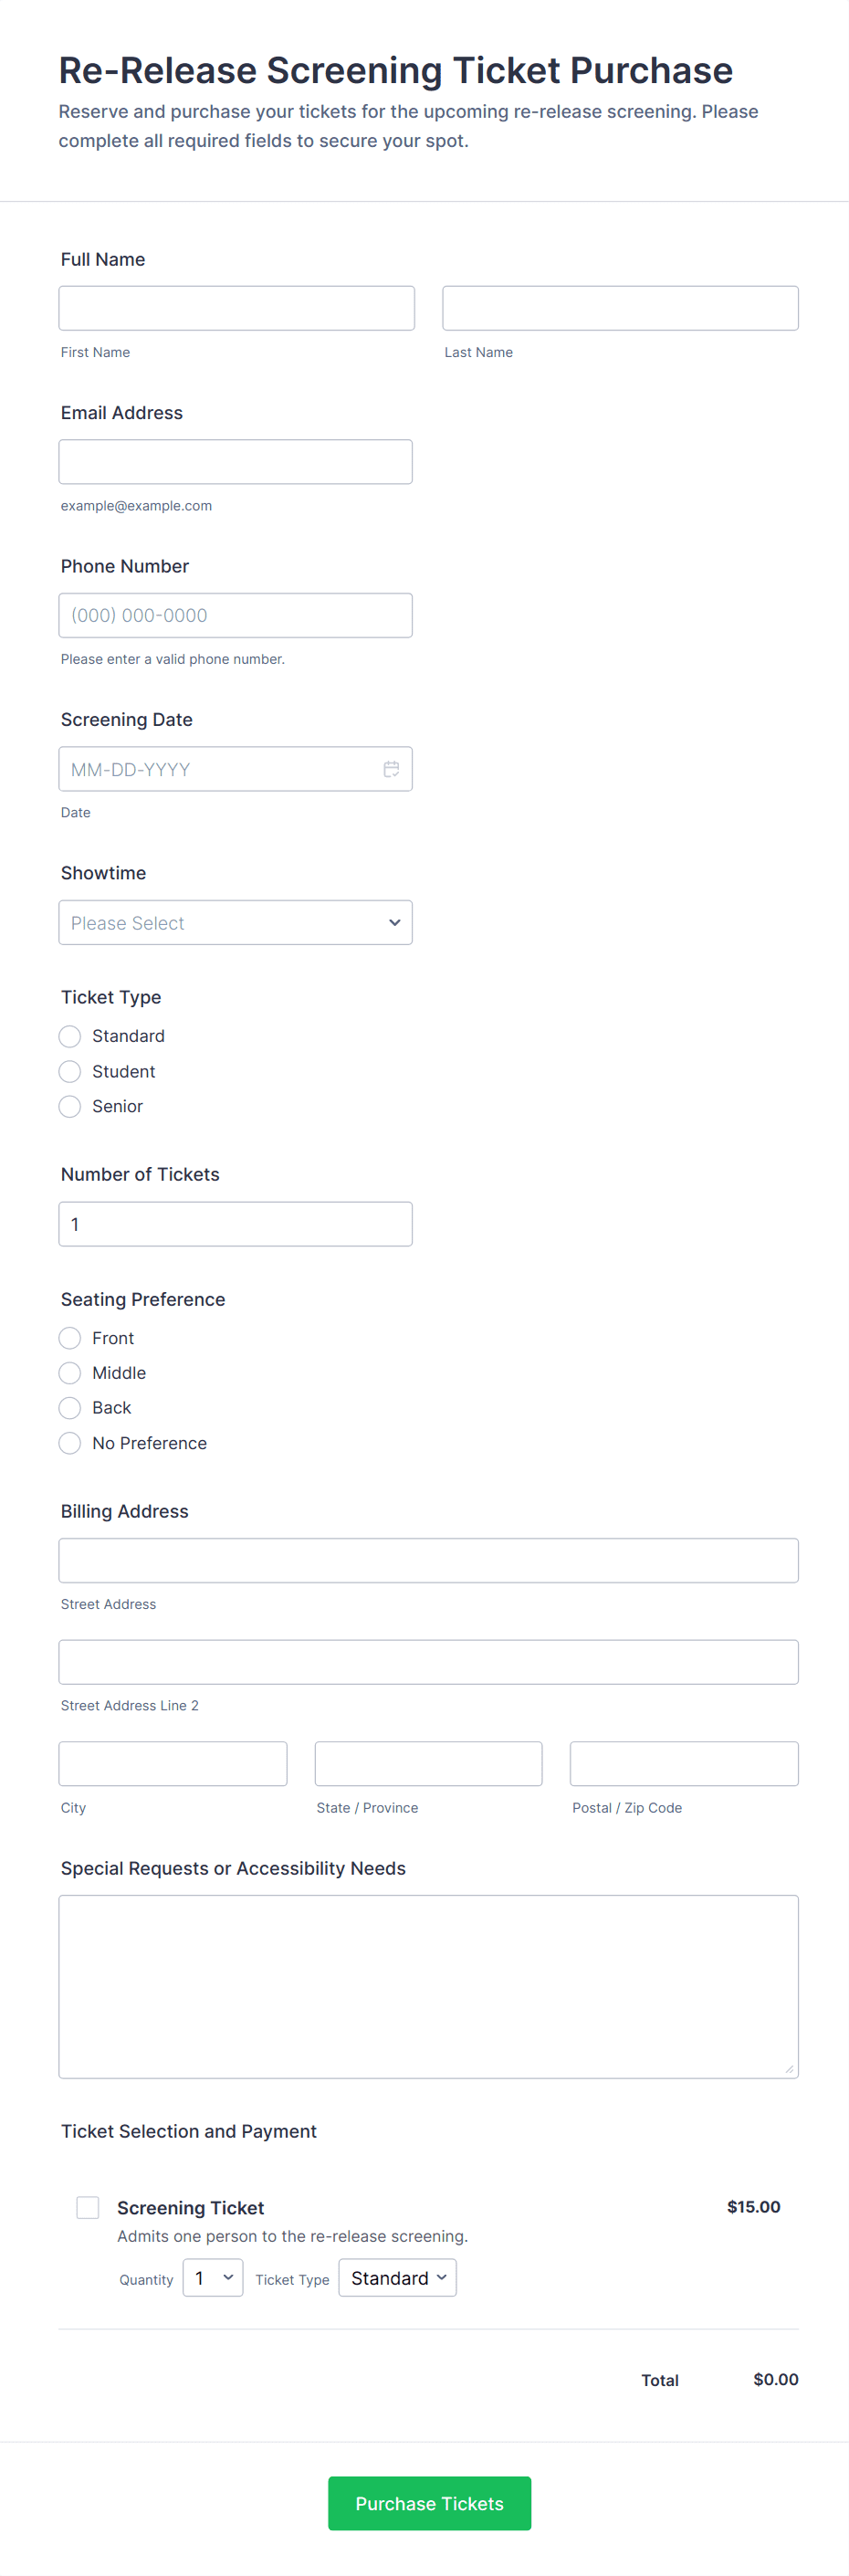The image size is (849, 2576).
Task: Pick Front seating preference
Action: (70, 1338)
